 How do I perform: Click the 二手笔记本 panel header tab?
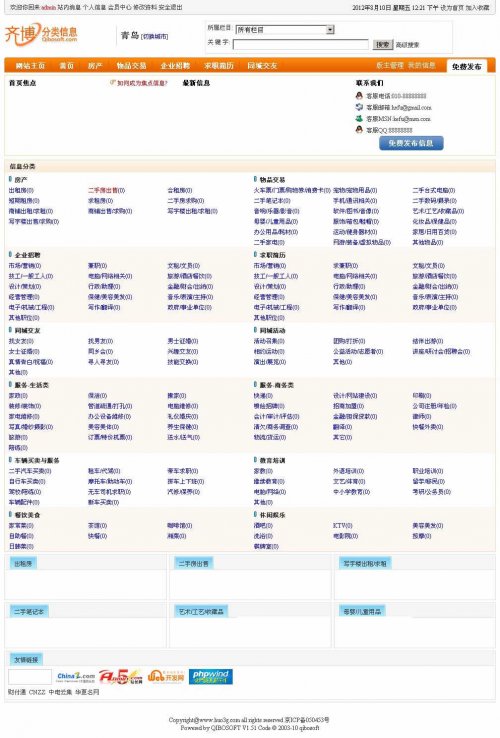pyautogui.click(x=29, y=612)
